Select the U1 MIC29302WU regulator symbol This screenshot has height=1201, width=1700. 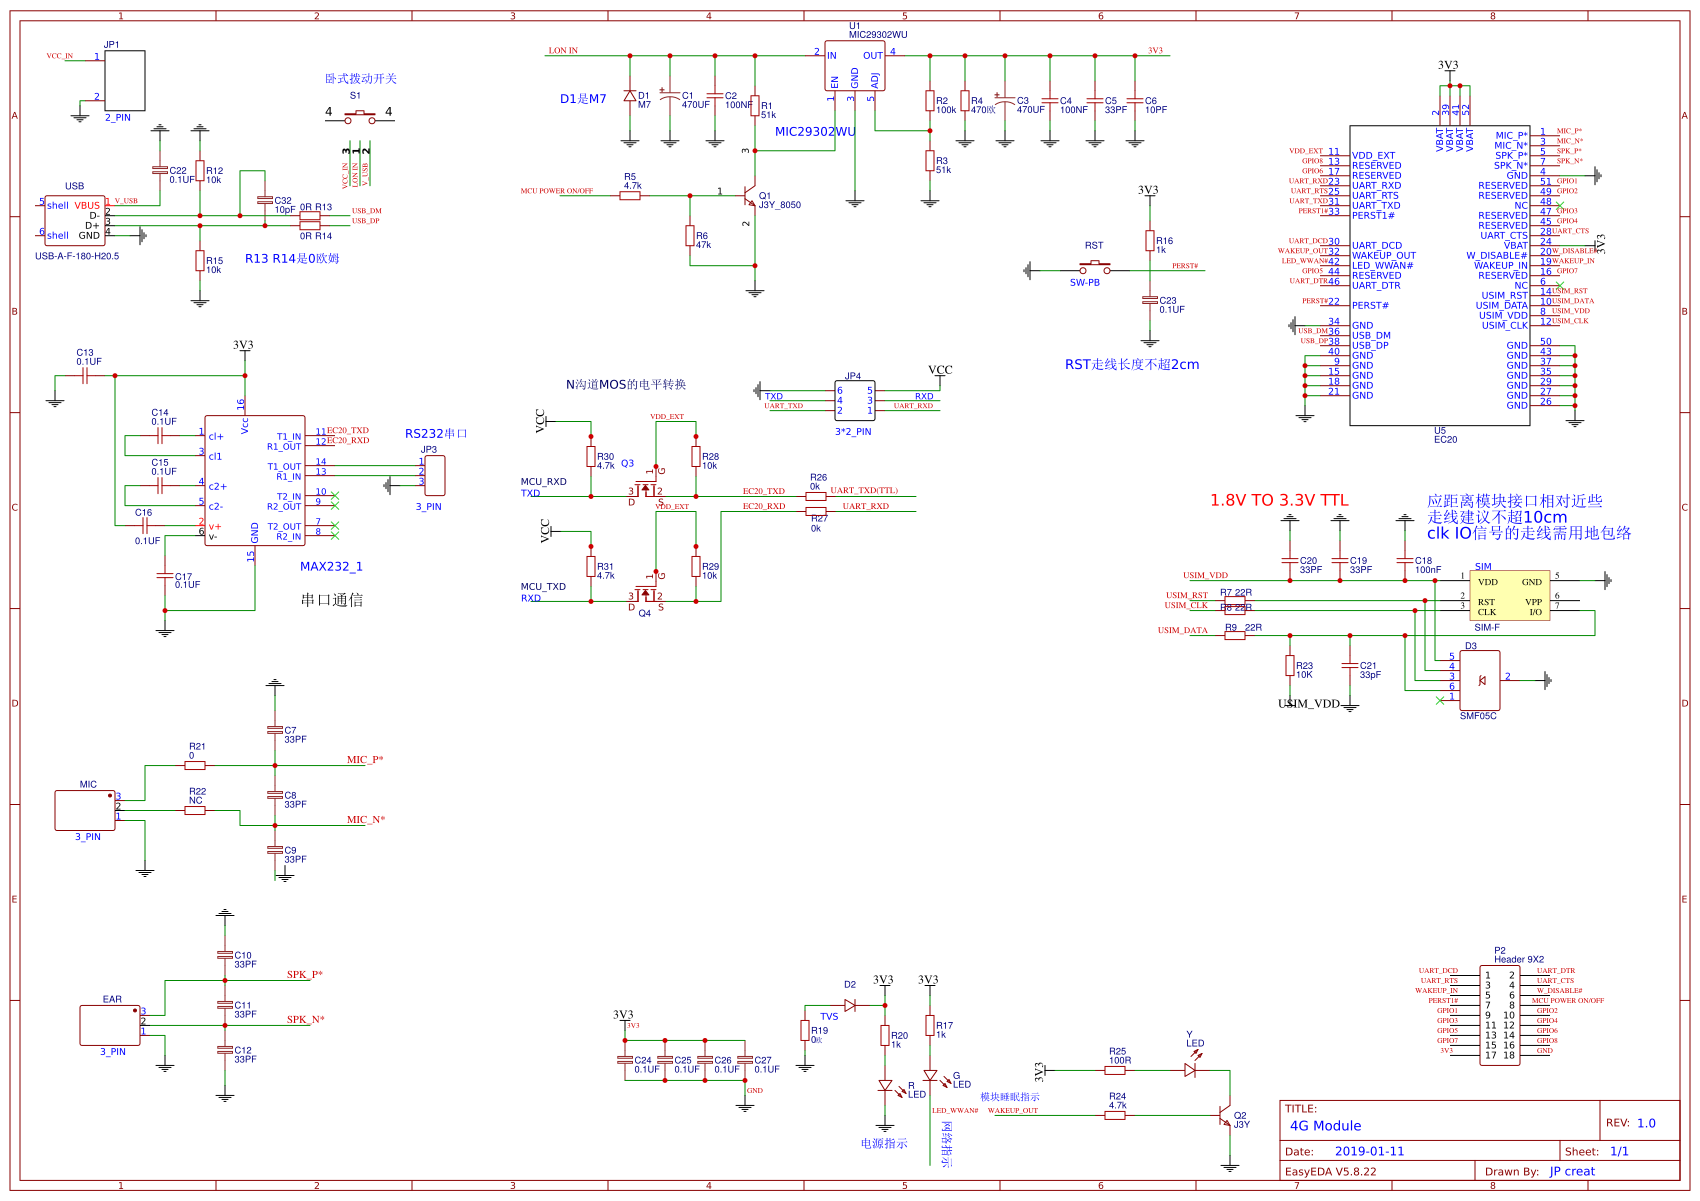[x=854, y=65]
